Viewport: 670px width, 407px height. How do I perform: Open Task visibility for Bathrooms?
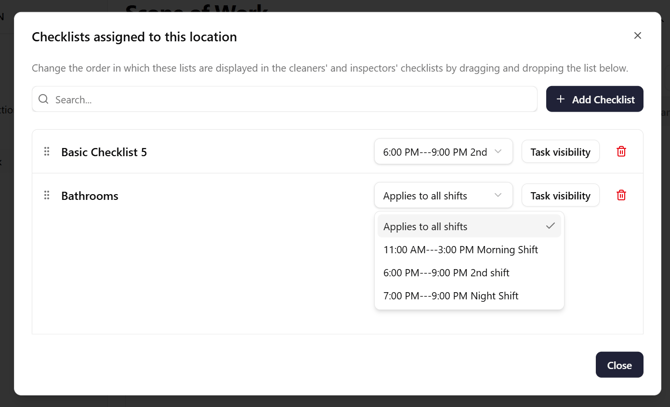pyautogui.click(x=560, y=196)
